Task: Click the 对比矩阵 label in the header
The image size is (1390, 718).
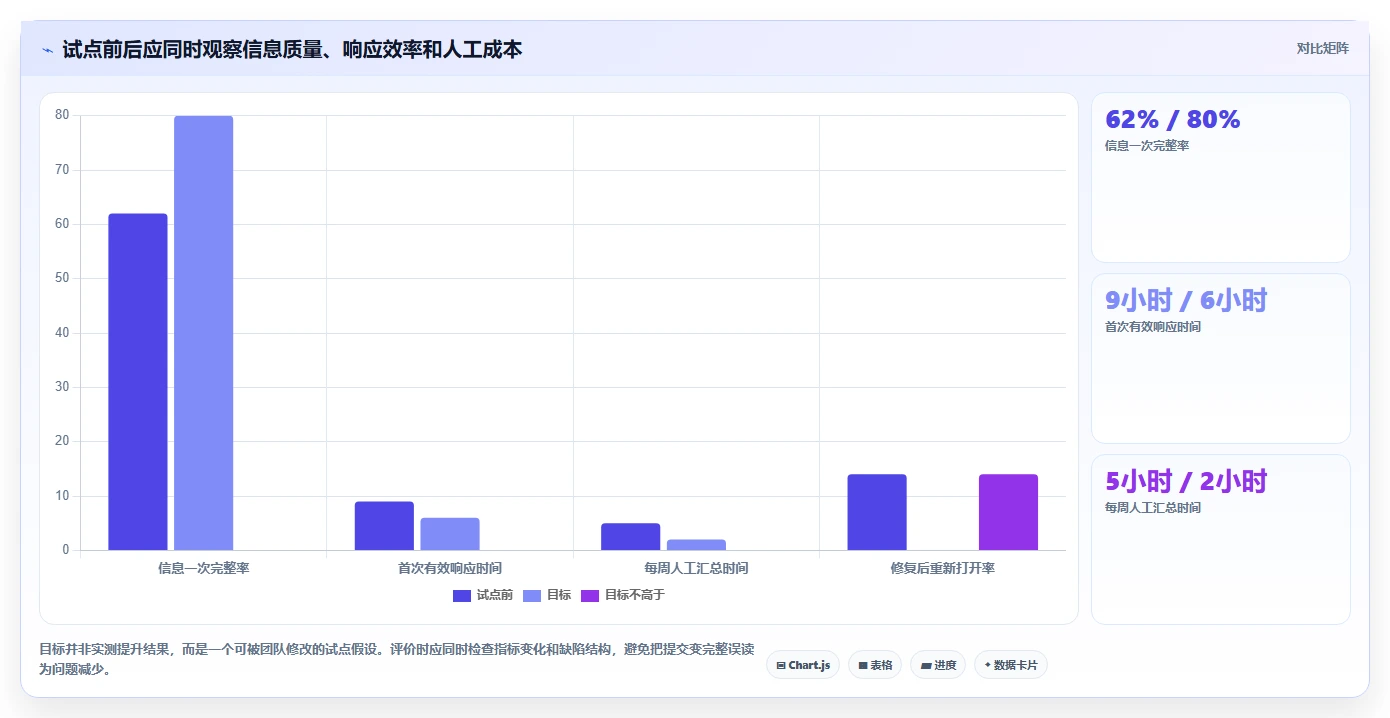Action: (x=1323, y=48)
